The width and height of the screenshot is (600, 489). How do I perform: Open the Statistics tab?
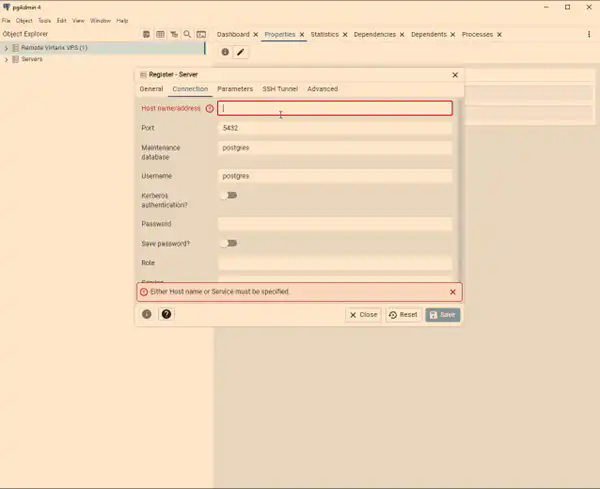[324, 34]
